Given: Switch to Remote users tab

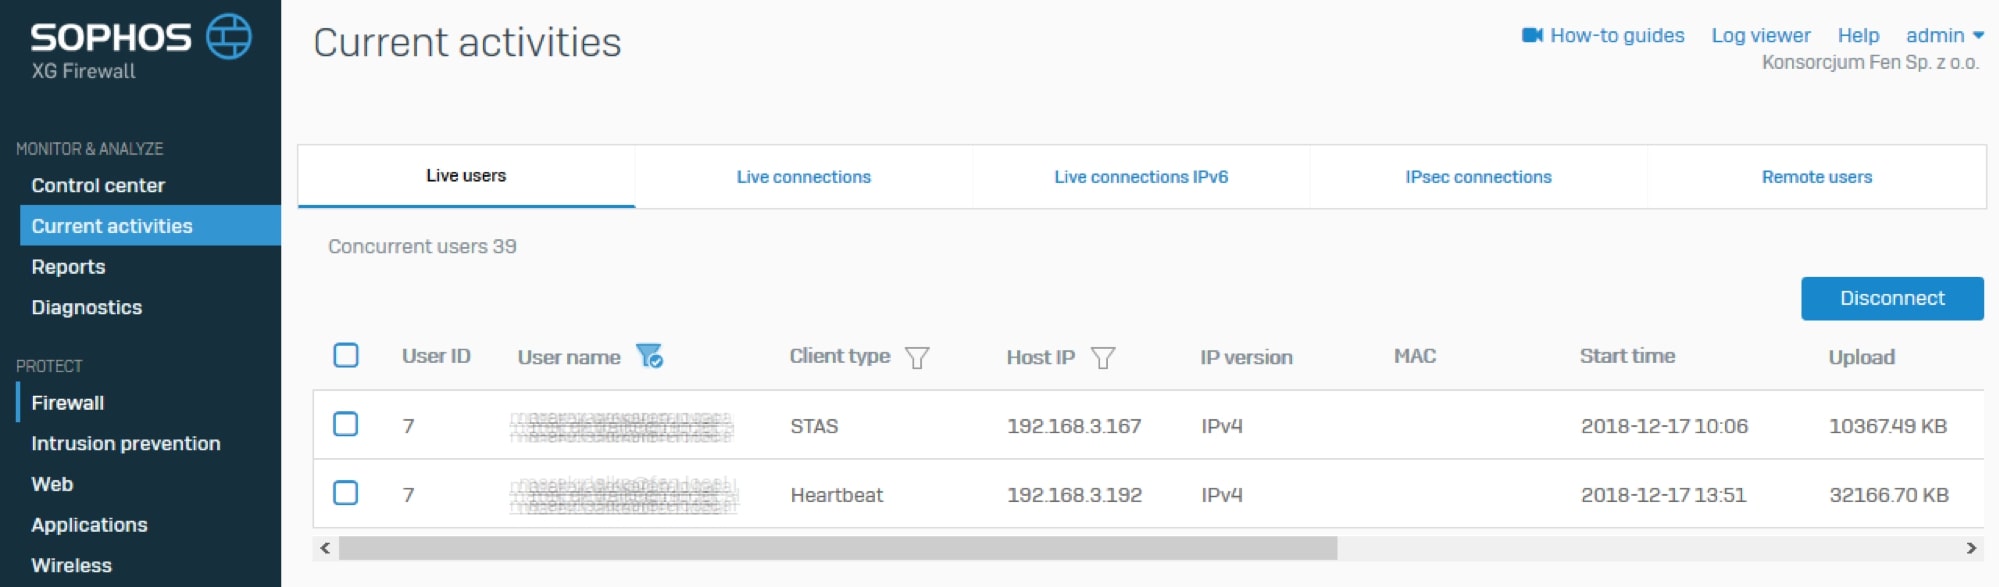Looking at the screenshot, I should (x=1816, y=177).
